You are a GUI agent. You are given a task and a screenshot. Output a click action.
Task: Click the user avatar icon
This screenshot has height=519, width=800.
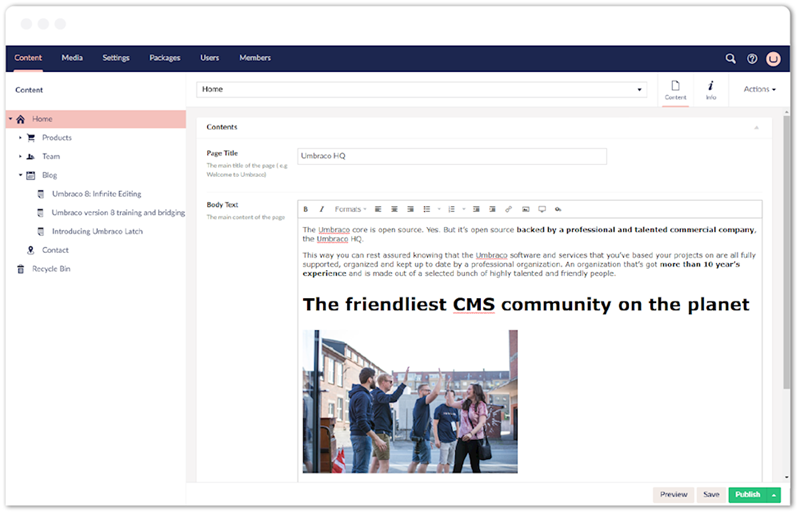(773, 59)
